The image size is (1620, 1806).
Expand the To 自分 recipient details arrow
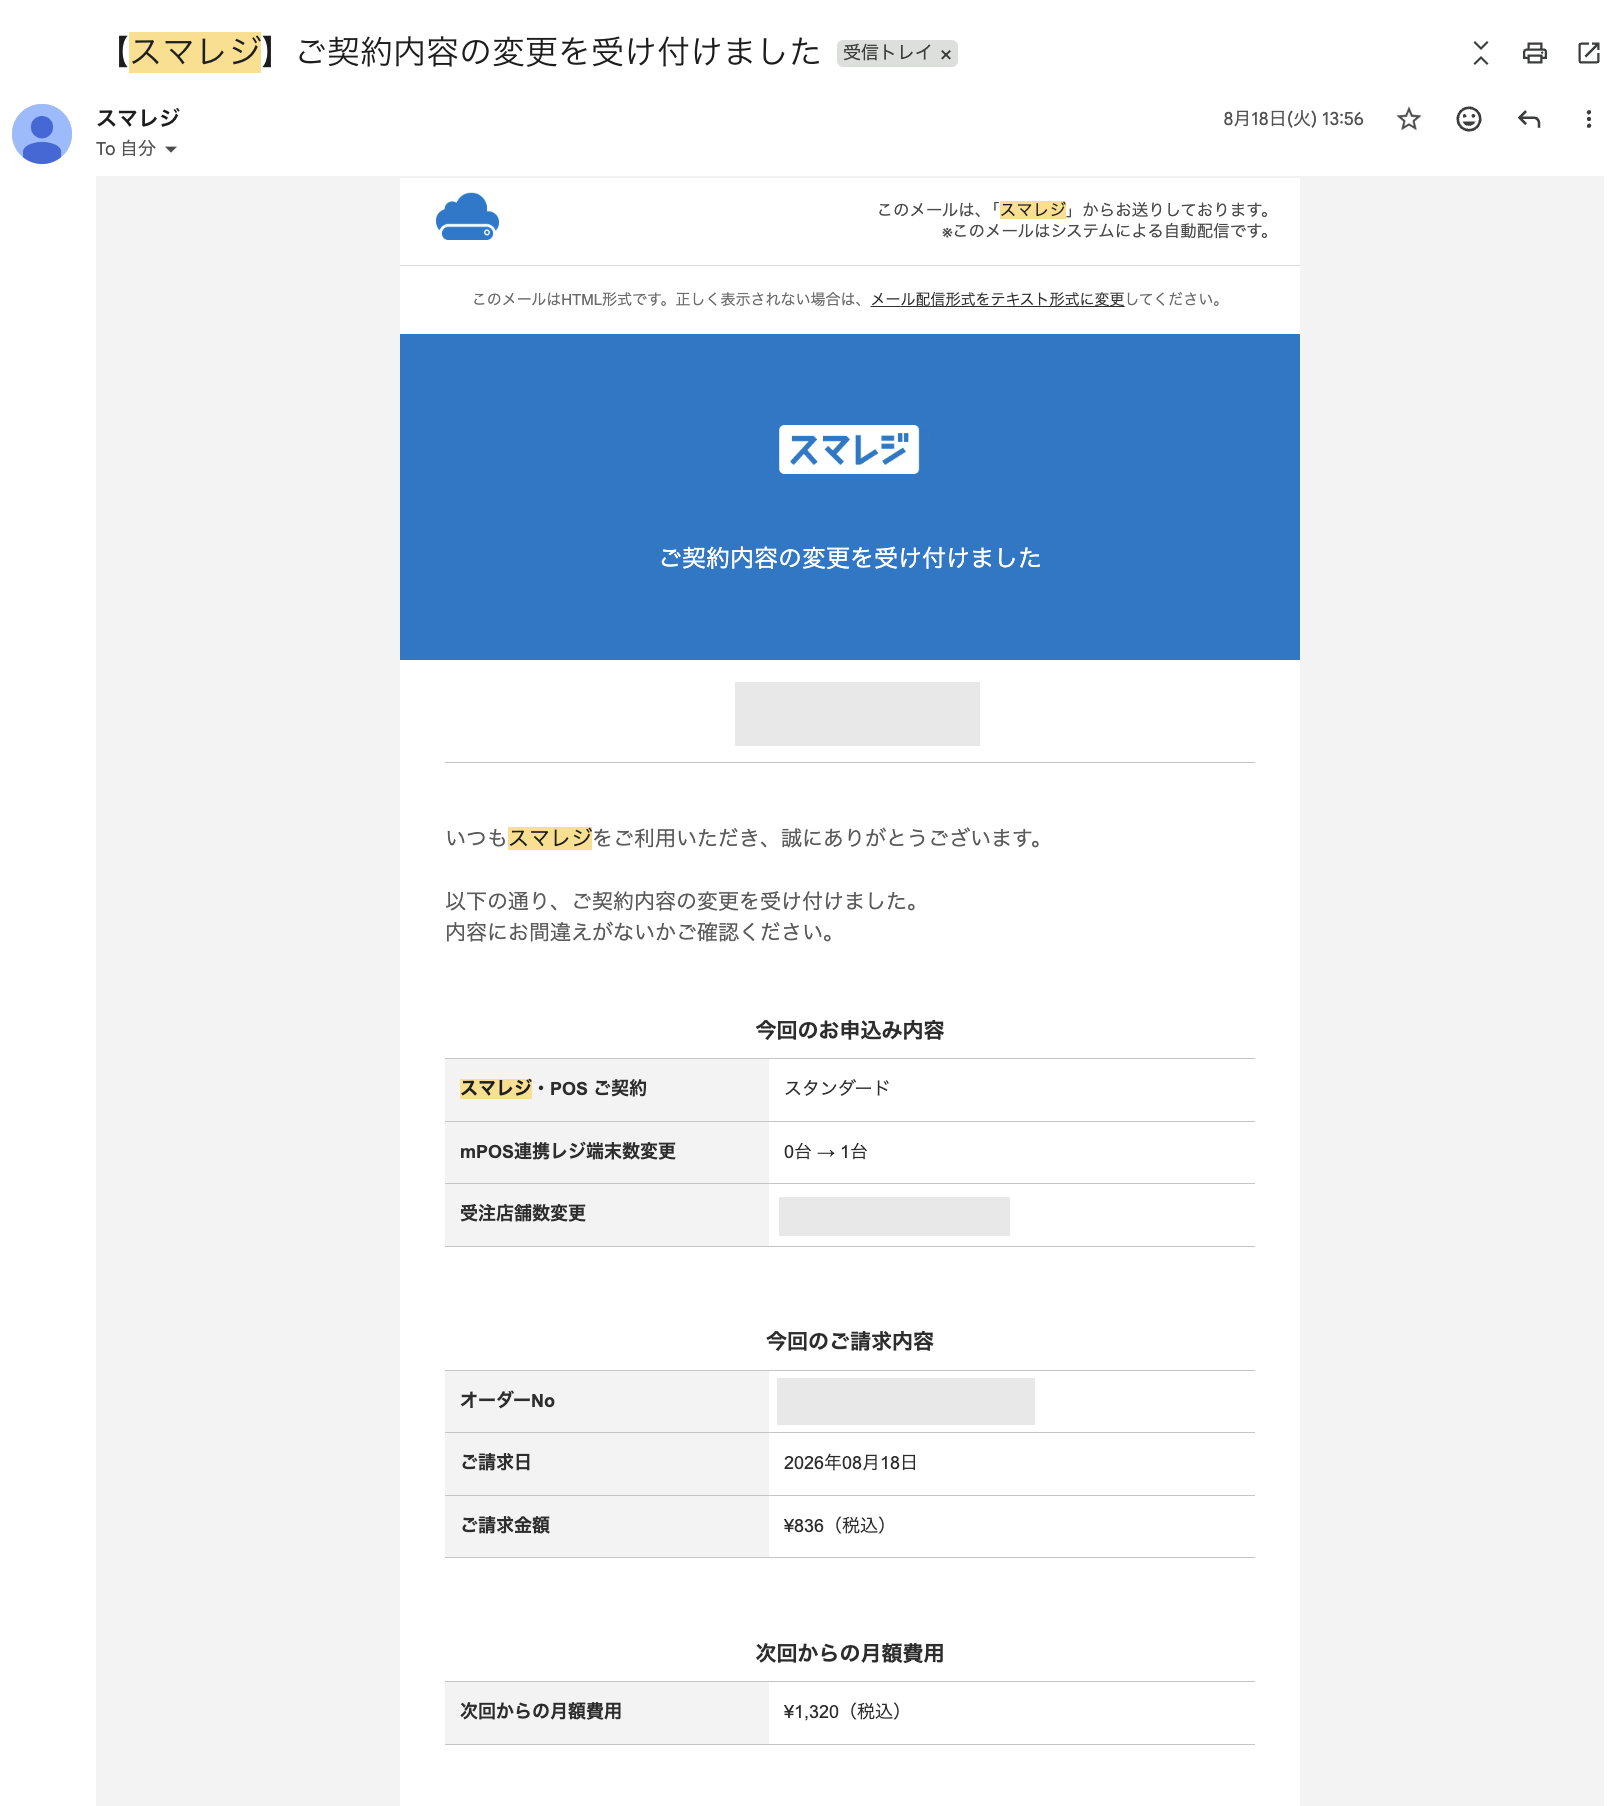(x=171, y=149)
